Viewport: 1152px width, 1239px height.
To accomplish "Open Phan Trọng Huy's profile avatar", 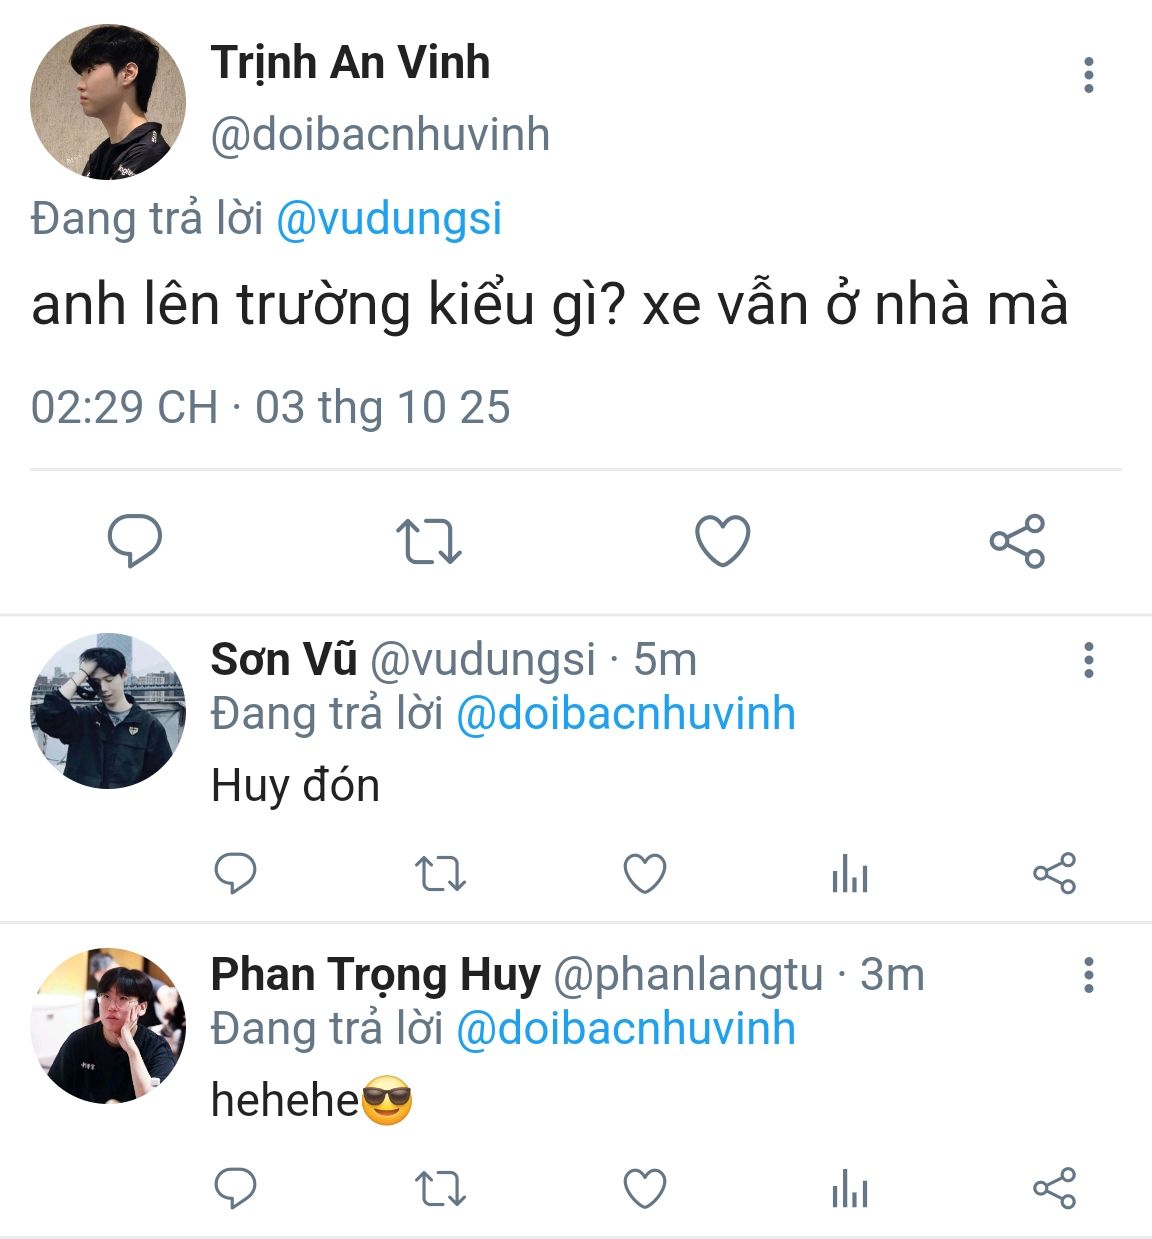I will coord(108,1026).
